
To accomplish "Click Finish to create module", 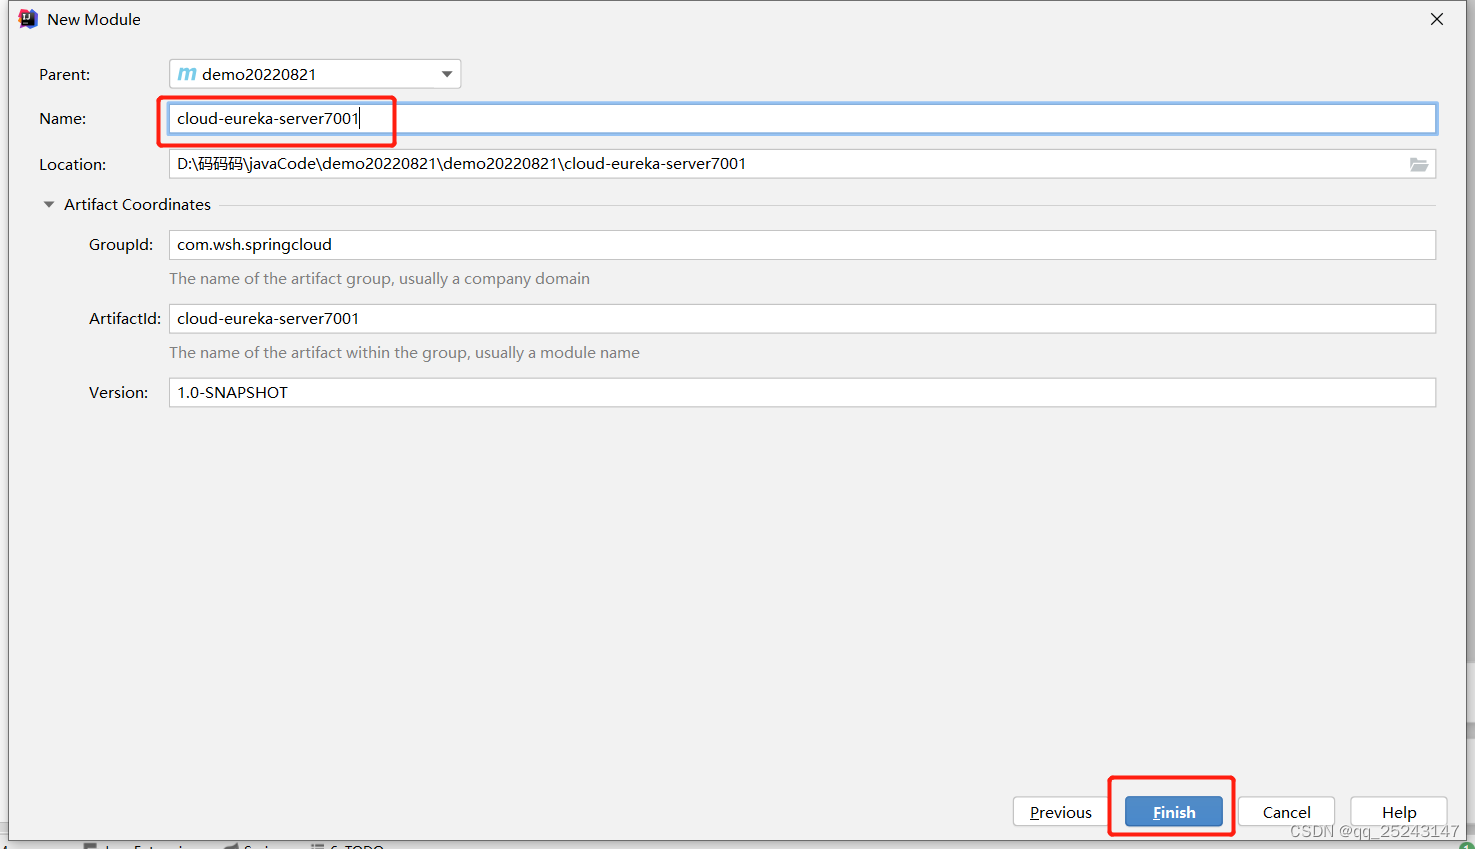I will (x=1174, y=812).
